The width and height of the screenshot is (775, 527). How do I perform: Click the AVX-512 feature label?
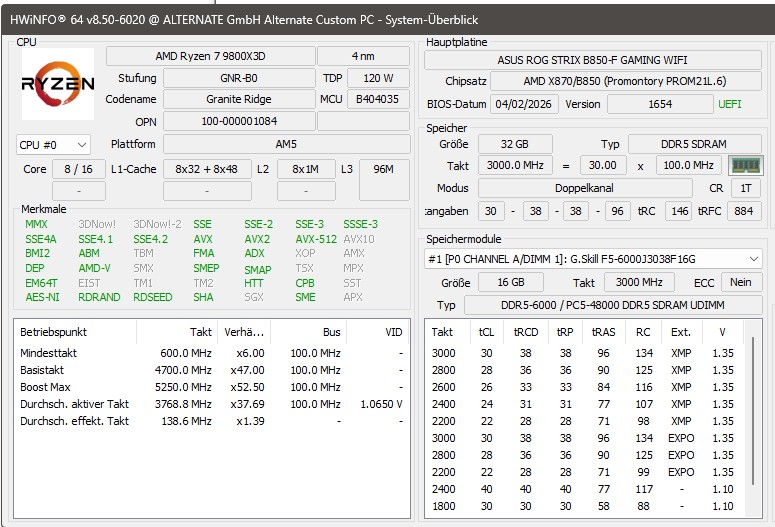coord(316,239)
